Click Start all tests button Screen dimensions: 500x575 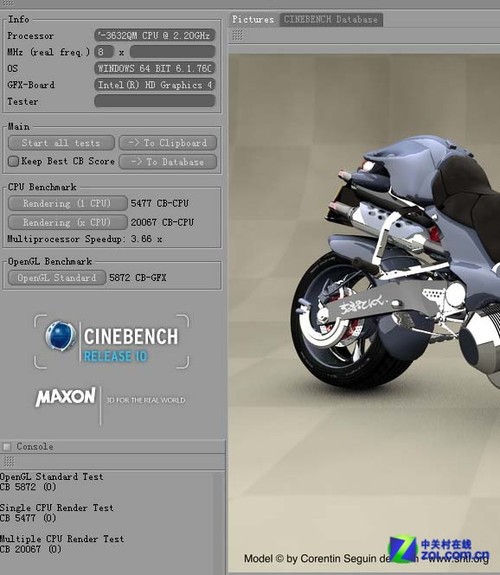[61, 143]
